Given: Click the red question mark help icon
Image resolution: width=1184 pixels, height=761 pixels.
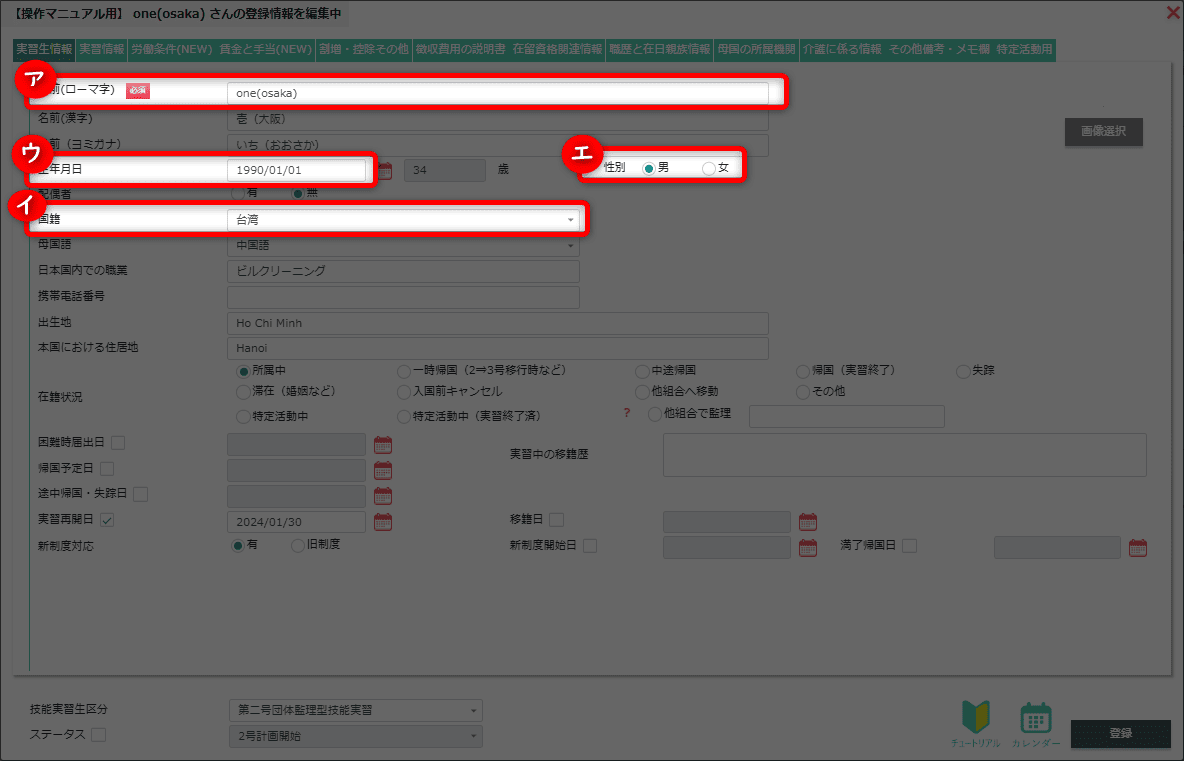Looking at the screenshot, I should [x=627, y=413].
